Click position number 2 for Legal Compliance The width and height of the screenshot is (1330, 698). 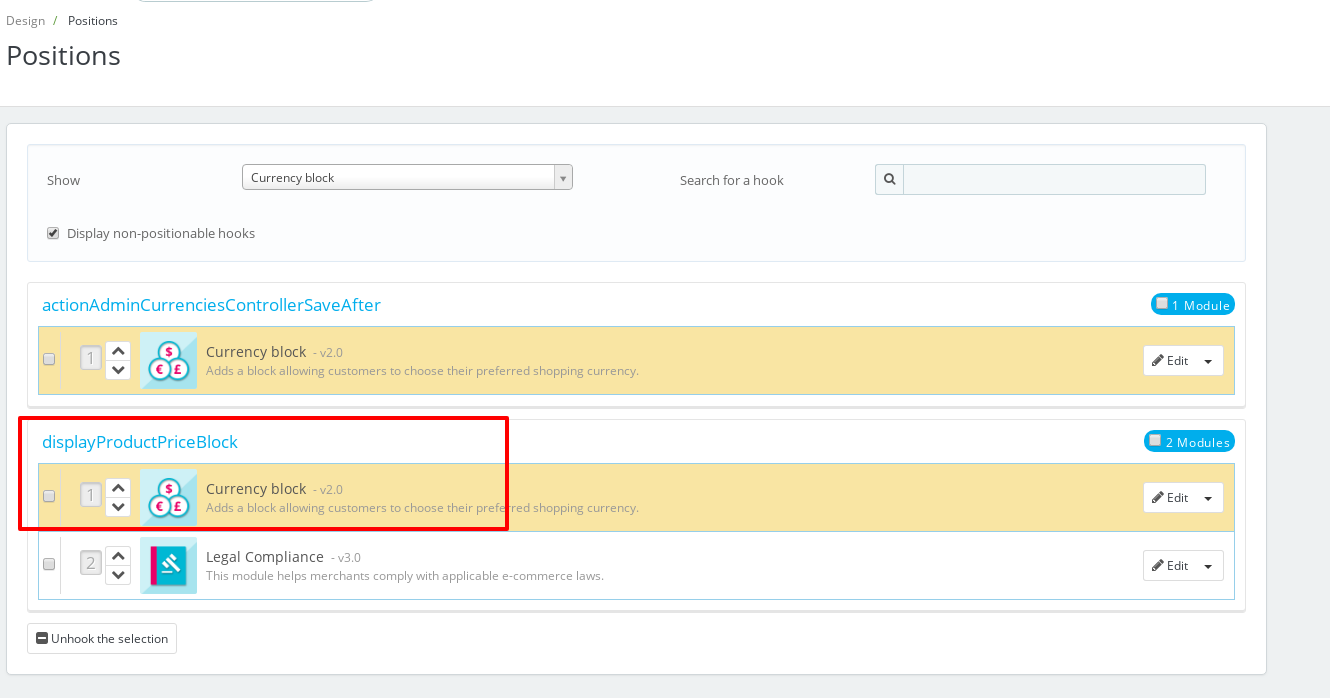coord(91,564)
